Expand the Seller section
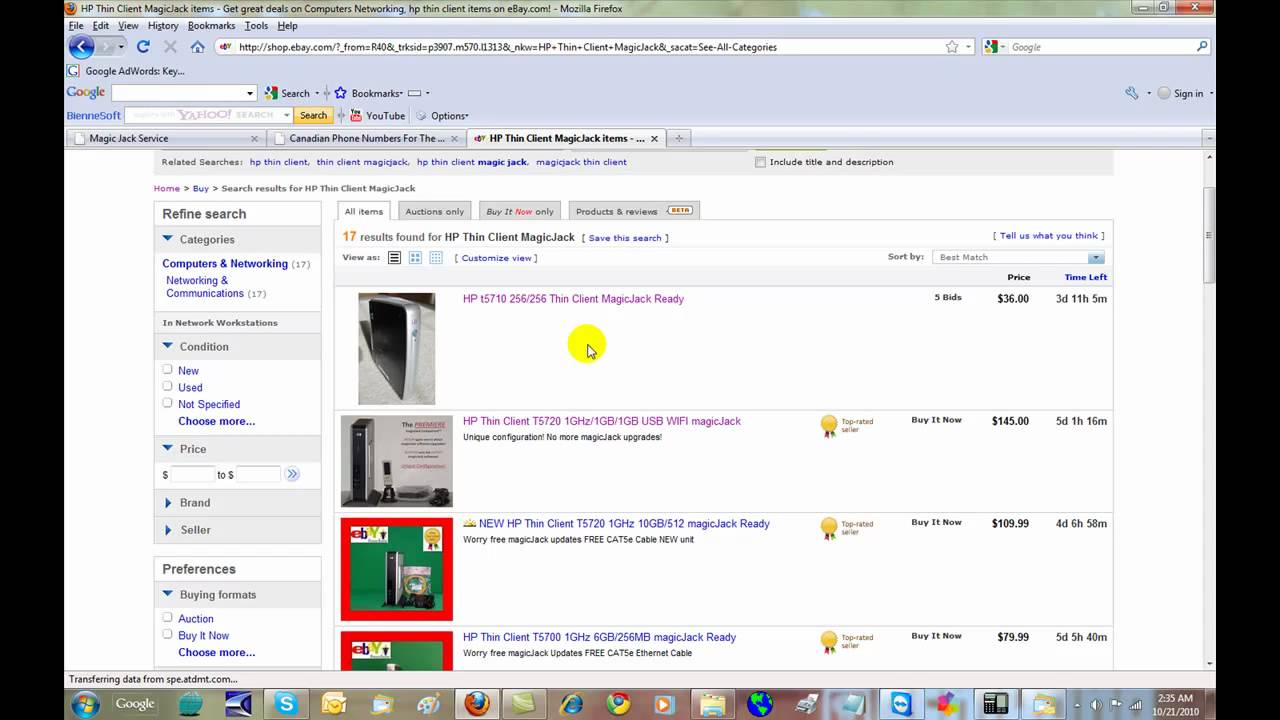 coord(168,530)
